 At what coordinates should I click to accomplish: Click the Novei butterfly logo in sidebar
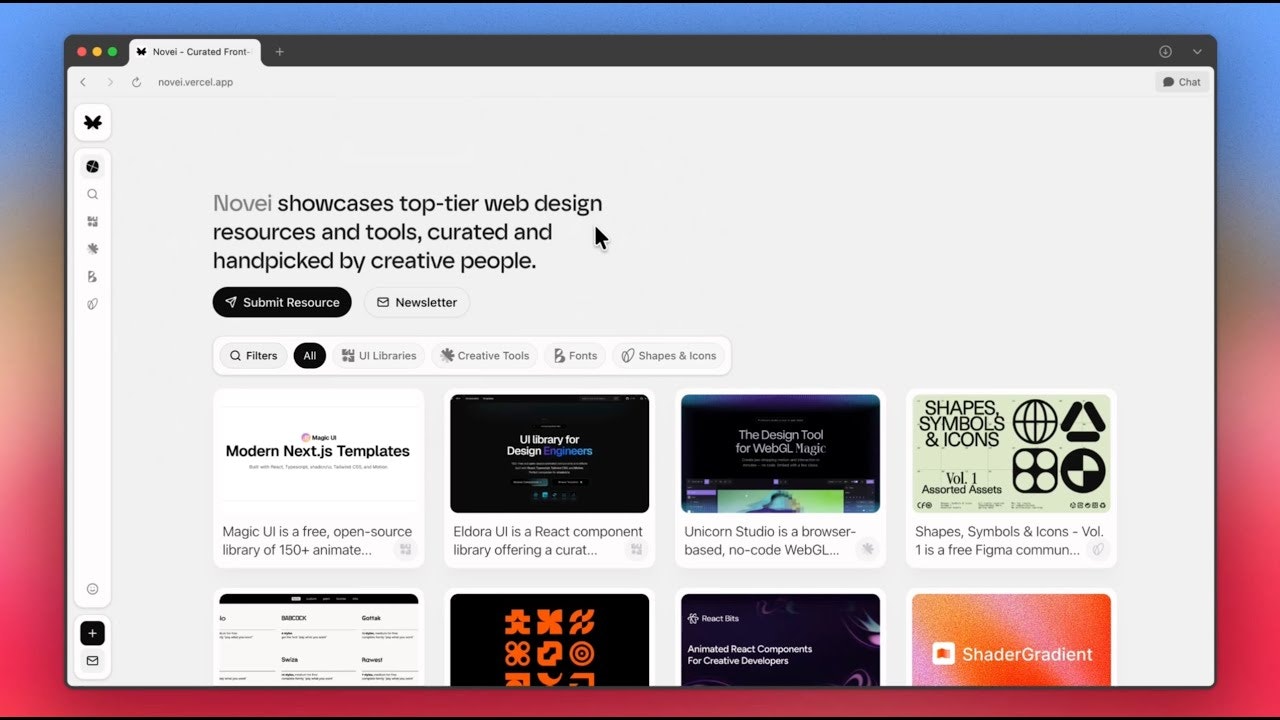pos(93,122)
